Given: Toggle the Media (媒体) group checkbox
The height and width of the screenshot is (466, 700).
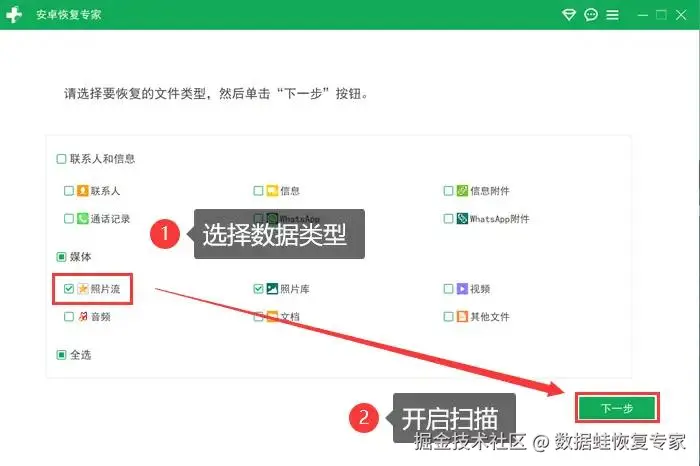Looking at the screenshot, I should click(62, 257).
